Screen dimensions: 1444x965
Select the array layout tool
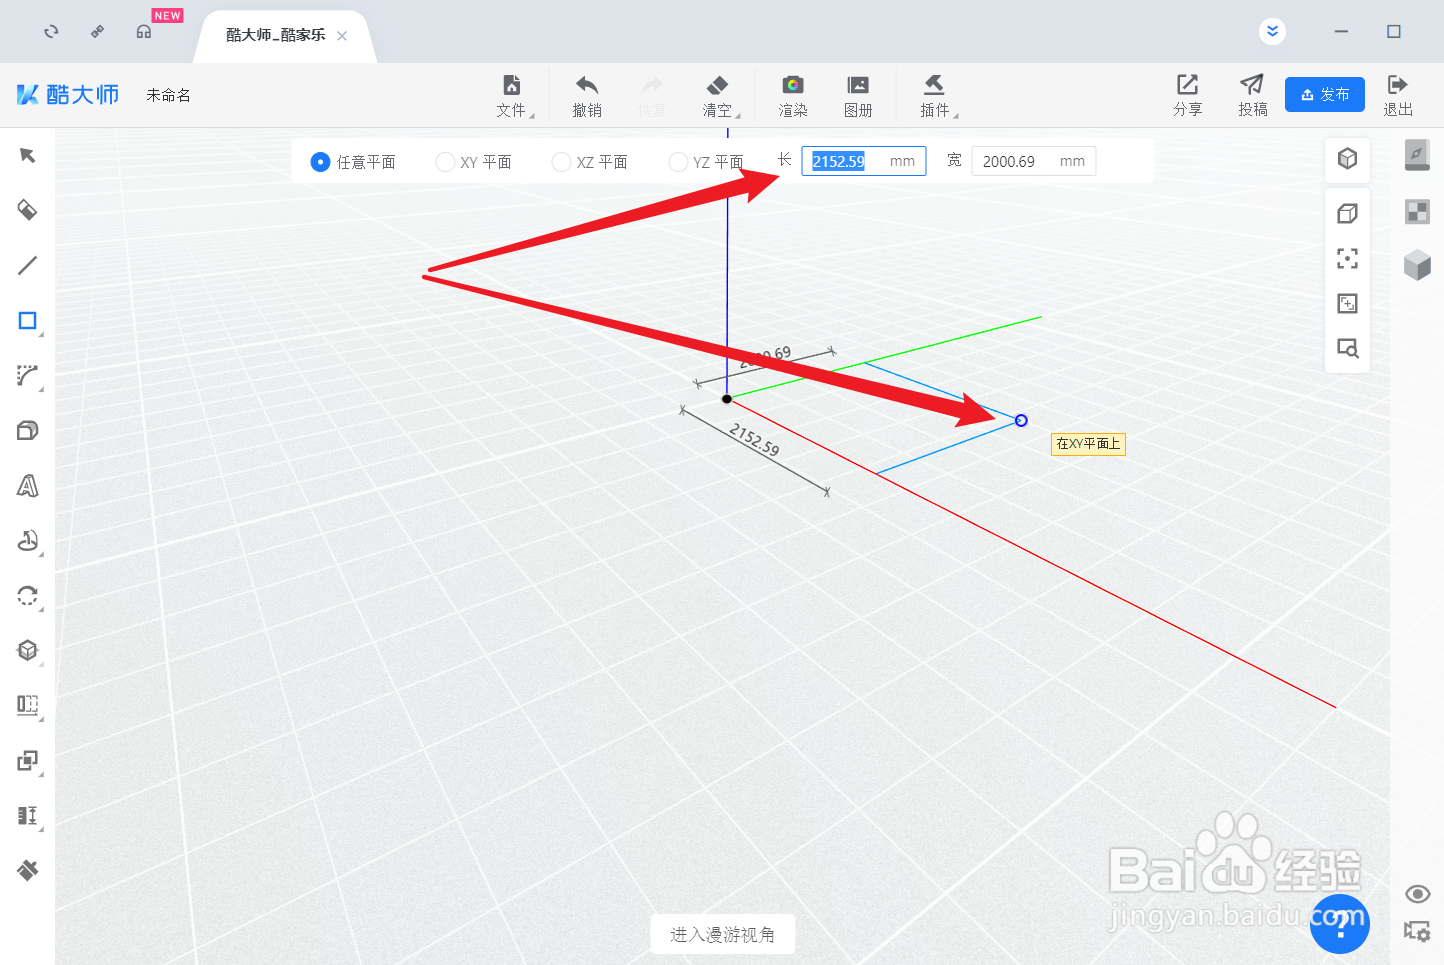(27, 705)
